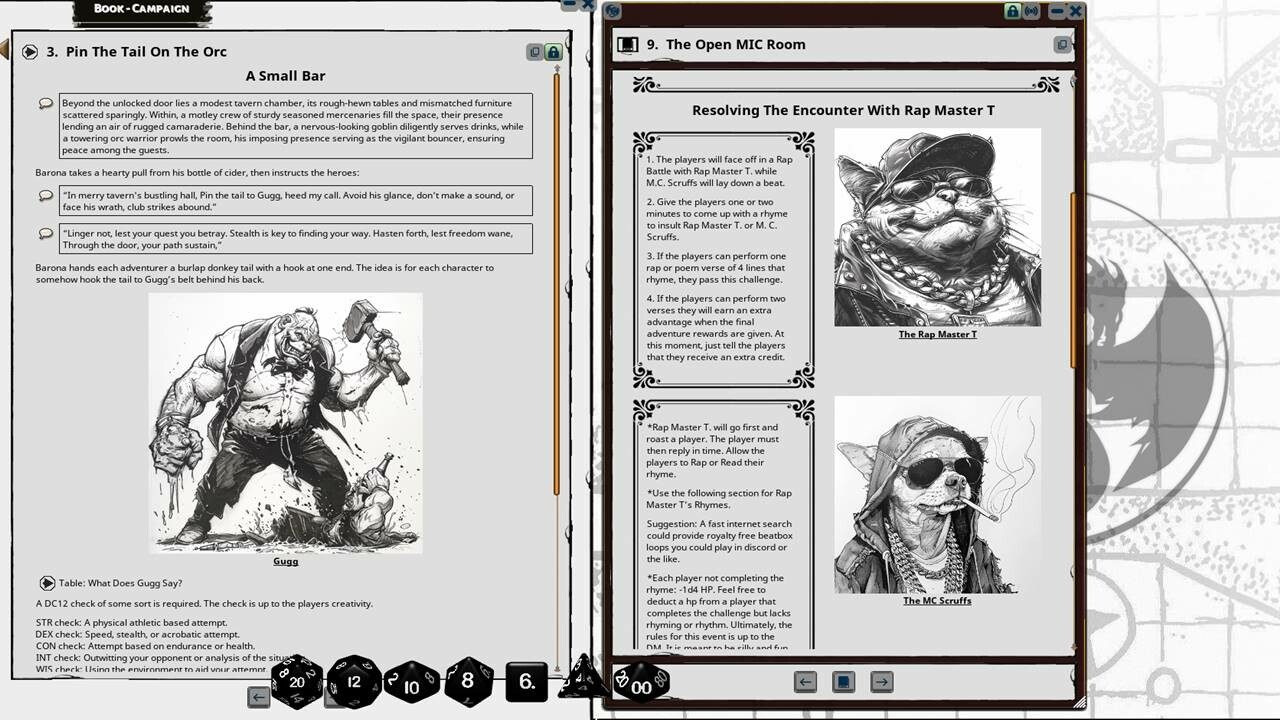Unlock the Book - Campaign window lock

(x=553, y=51)
